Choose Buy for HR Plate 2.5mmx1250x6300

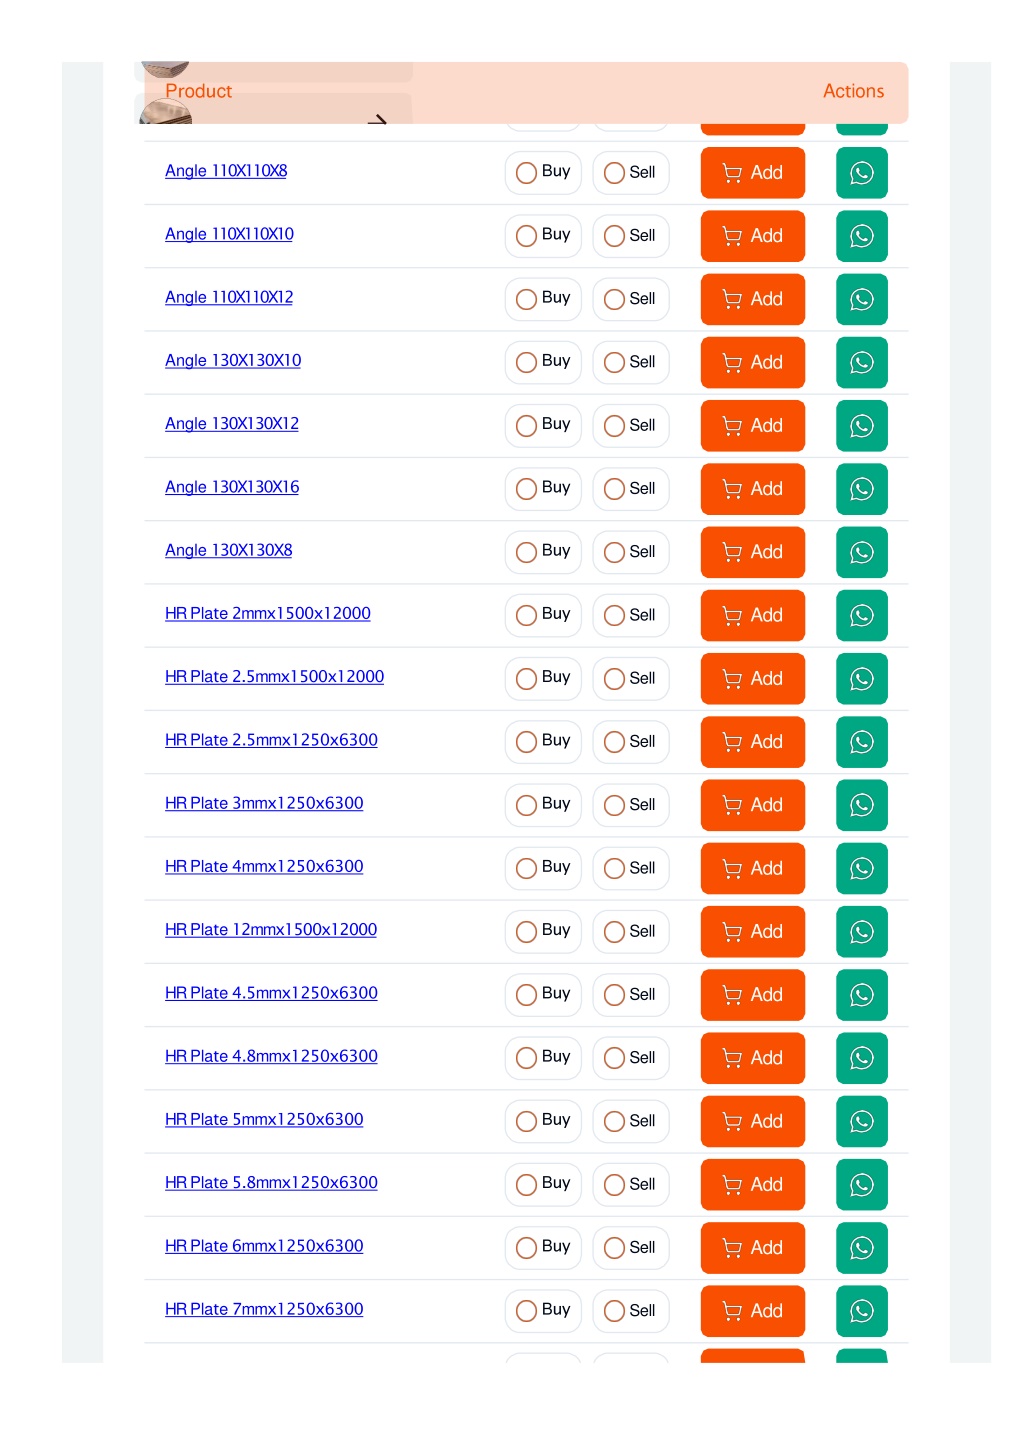pos(543,741)
